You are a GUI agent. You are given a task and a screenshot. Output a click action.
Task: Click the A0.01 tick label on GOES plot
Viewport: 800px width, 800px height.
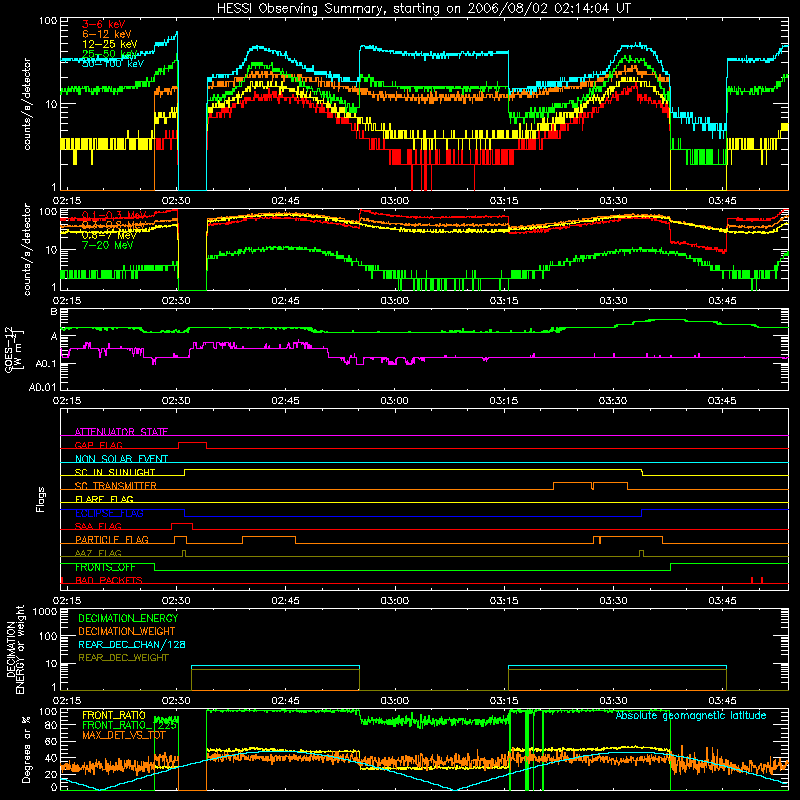point(43,387)
